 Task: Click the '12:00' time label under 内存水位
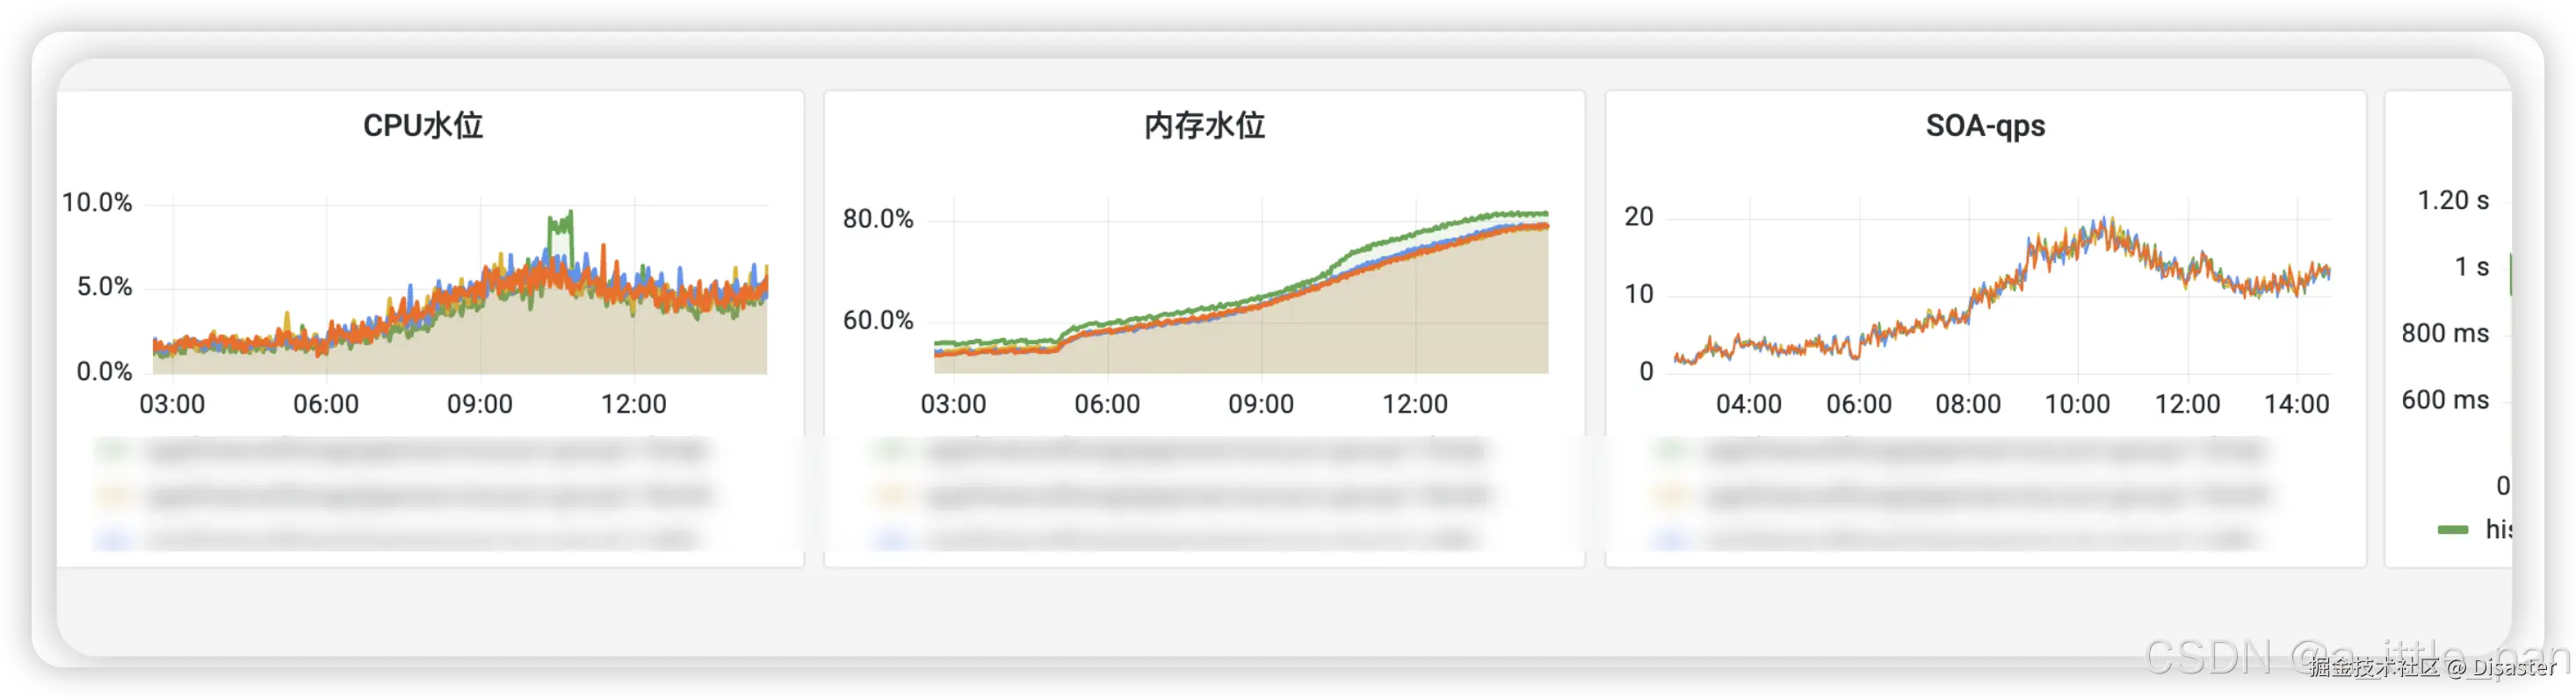click(1415, 404)
